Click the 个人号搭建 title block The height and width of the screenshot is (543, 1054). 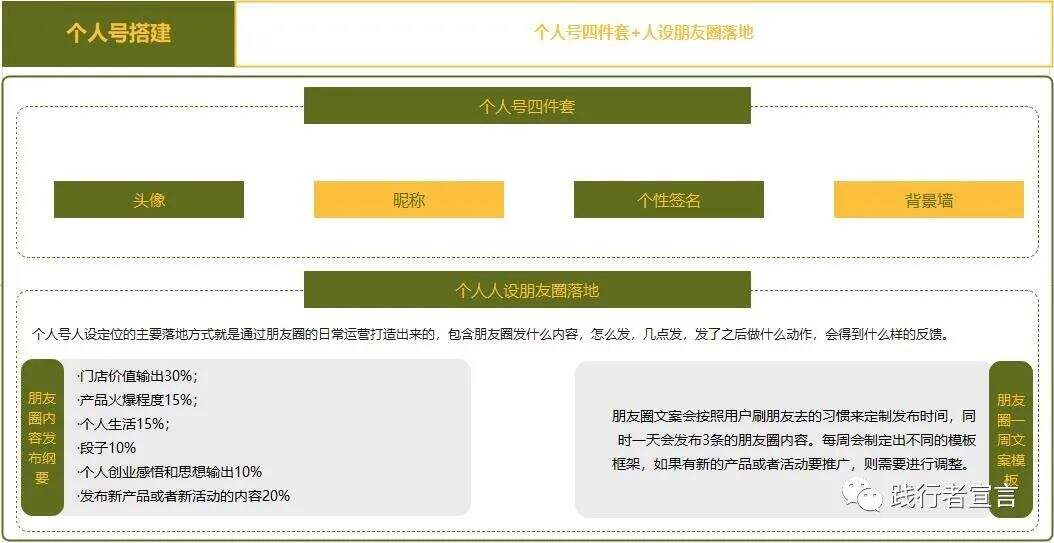tap(118, 34)
